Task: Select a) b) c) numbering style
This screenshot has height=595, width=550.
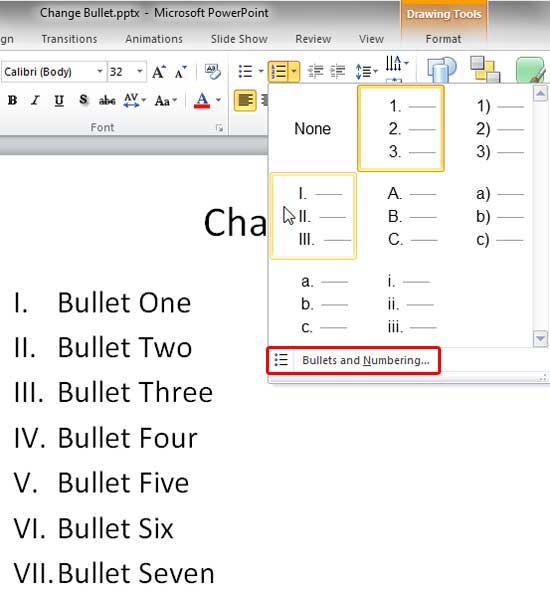Action: tap(489, 216)
